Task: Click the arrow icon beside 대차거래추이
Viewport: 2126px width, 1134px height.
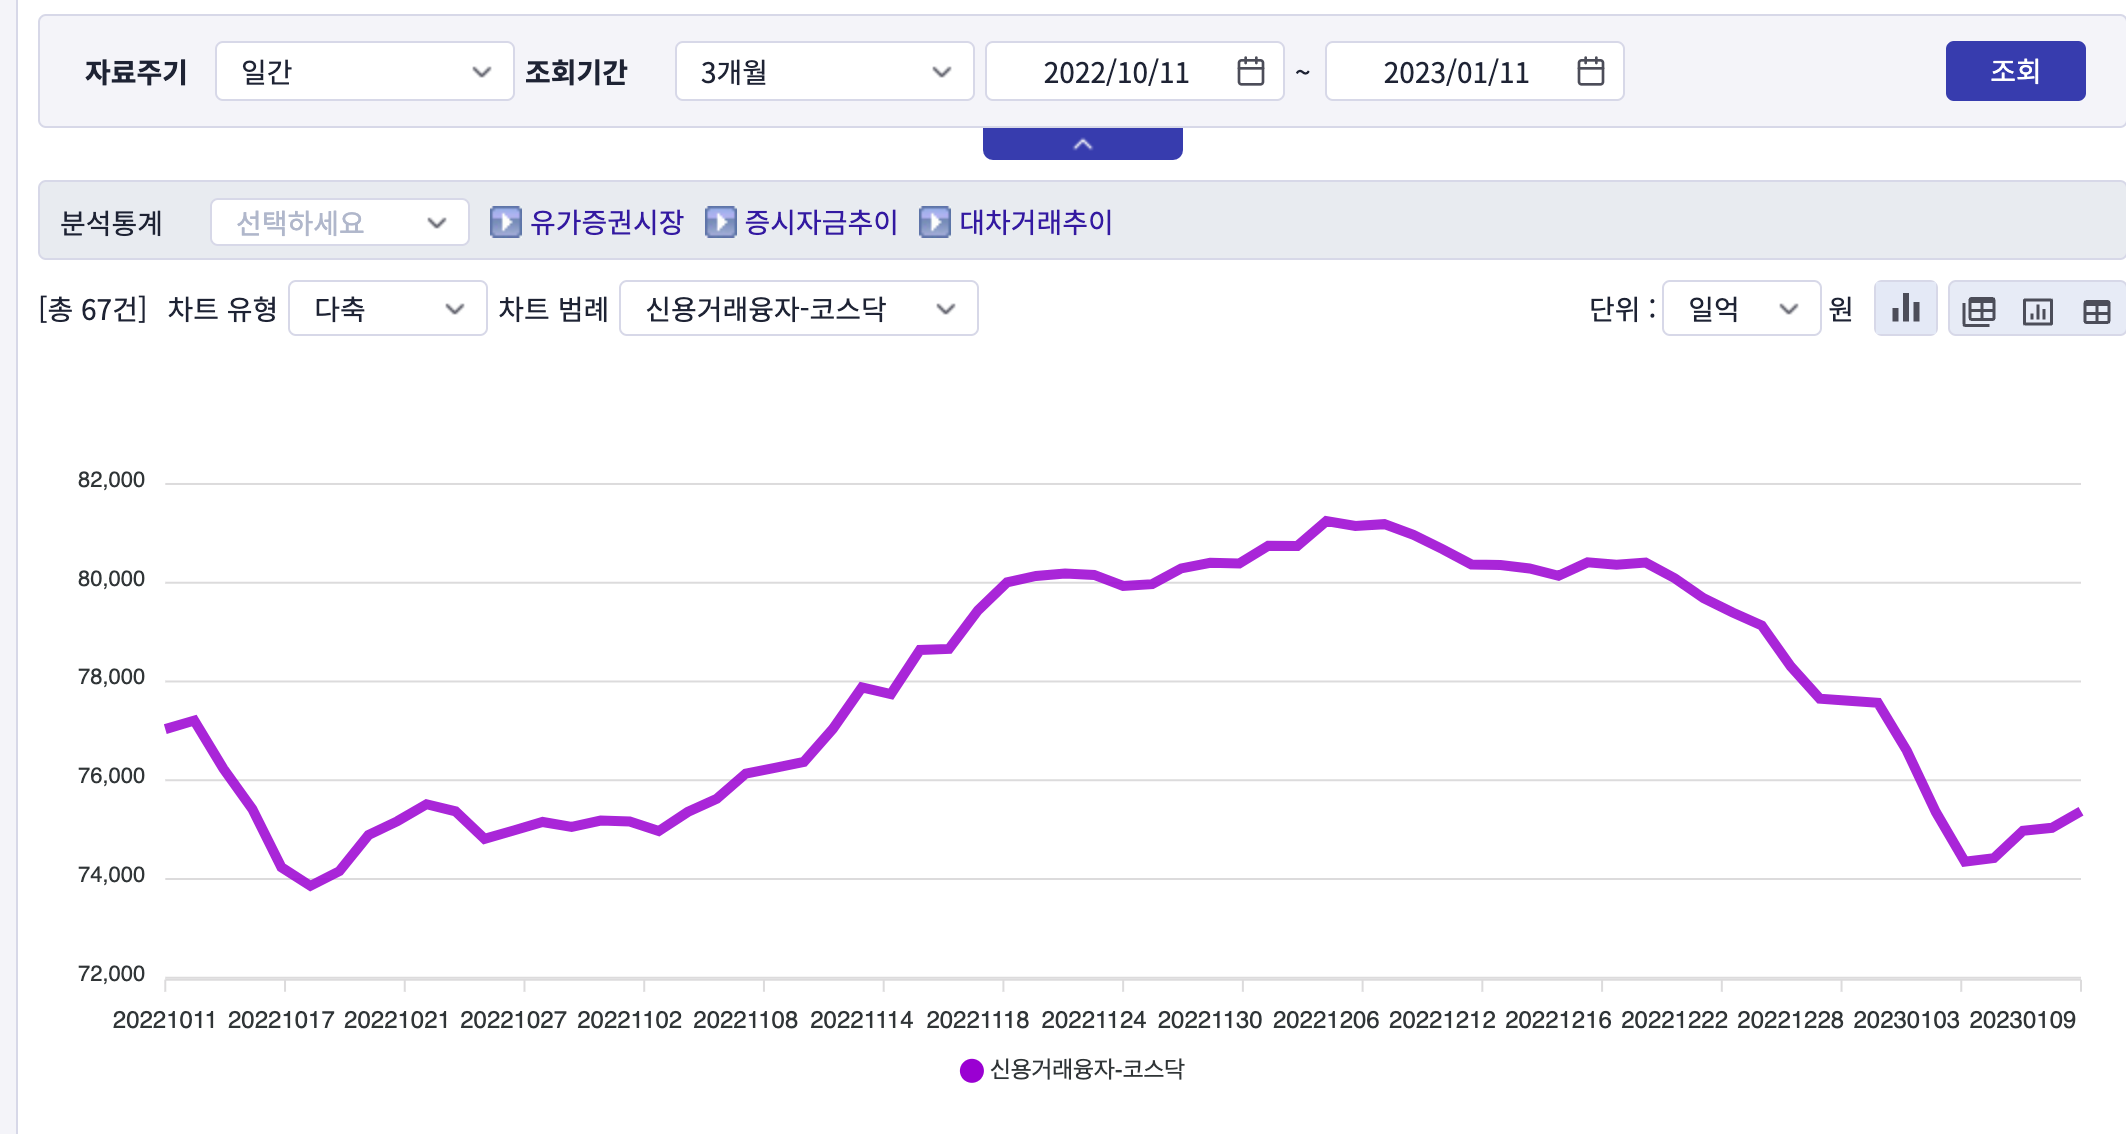Action: [934, 222]
